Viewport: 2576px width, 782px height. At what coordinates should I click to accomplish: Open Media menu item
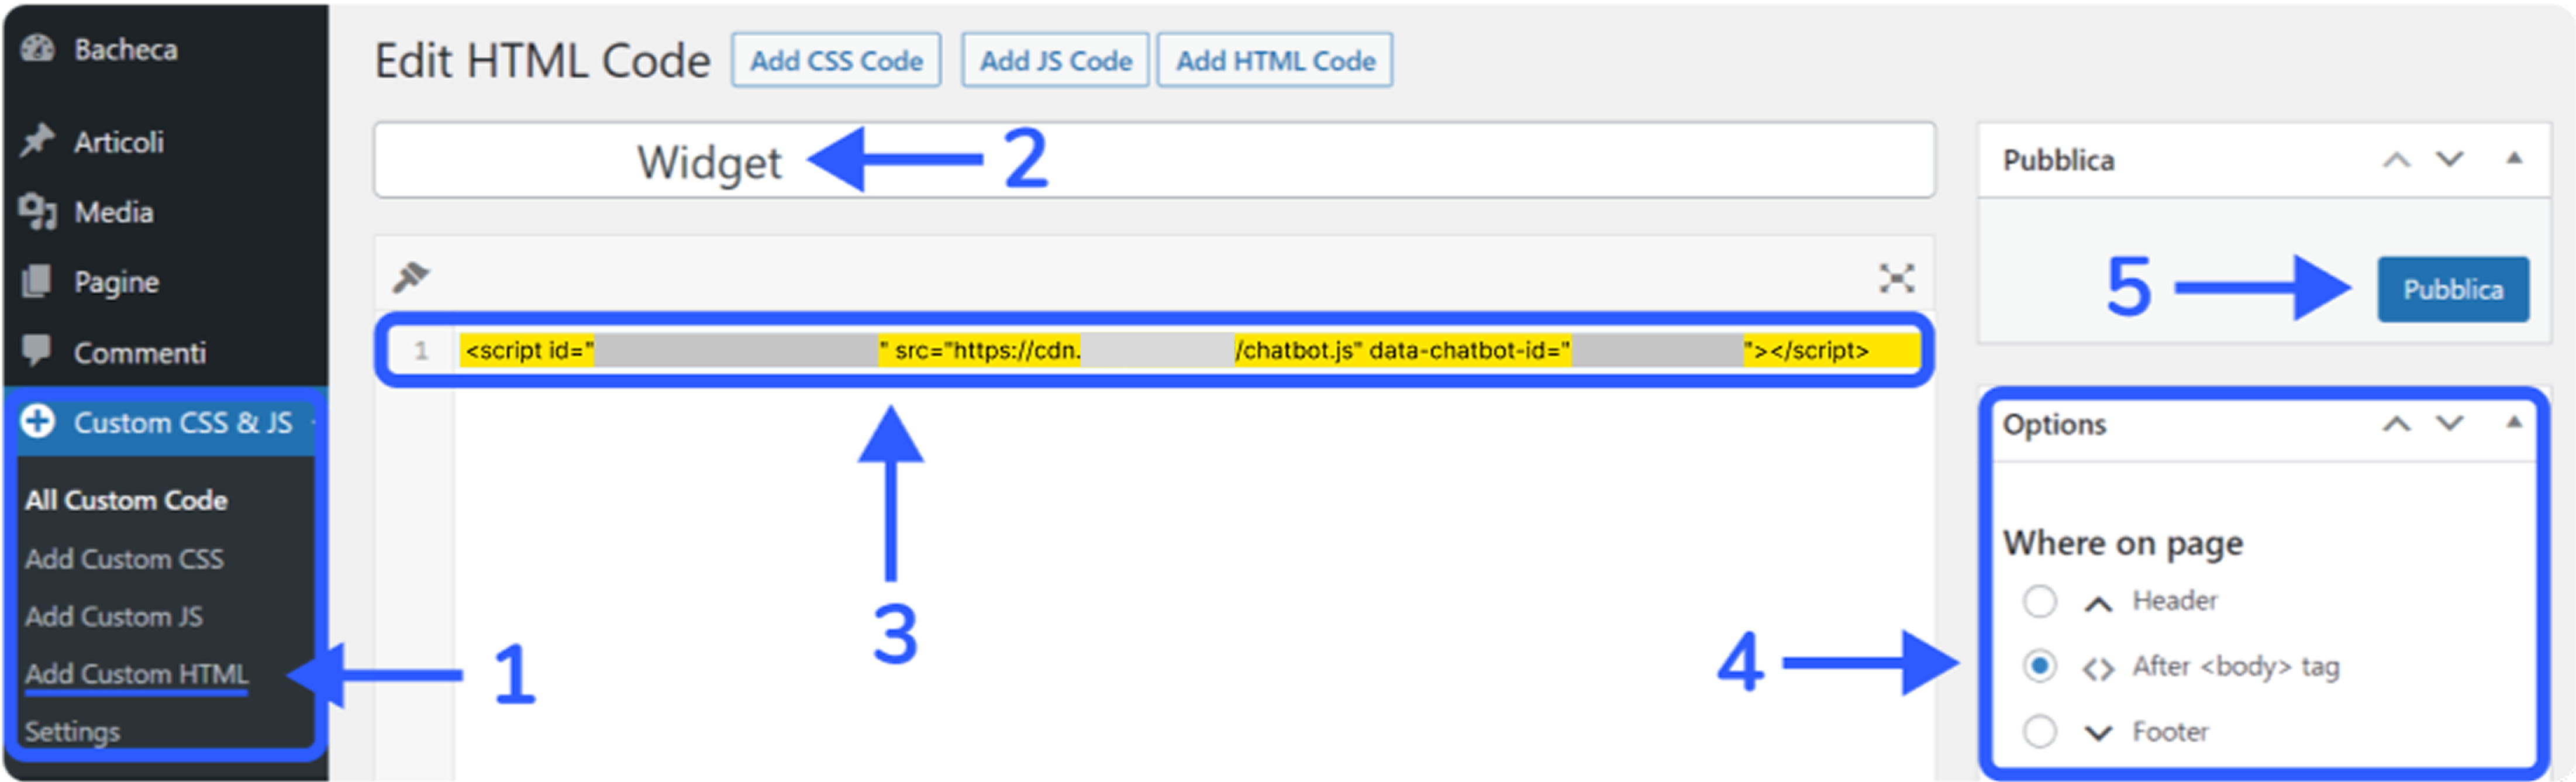pyautogui.click(x=113, y=212)
